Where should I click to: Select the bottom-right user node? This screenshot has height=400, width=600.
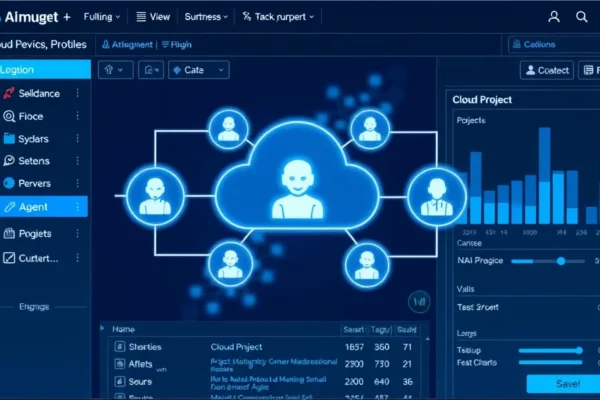(367, 265)
